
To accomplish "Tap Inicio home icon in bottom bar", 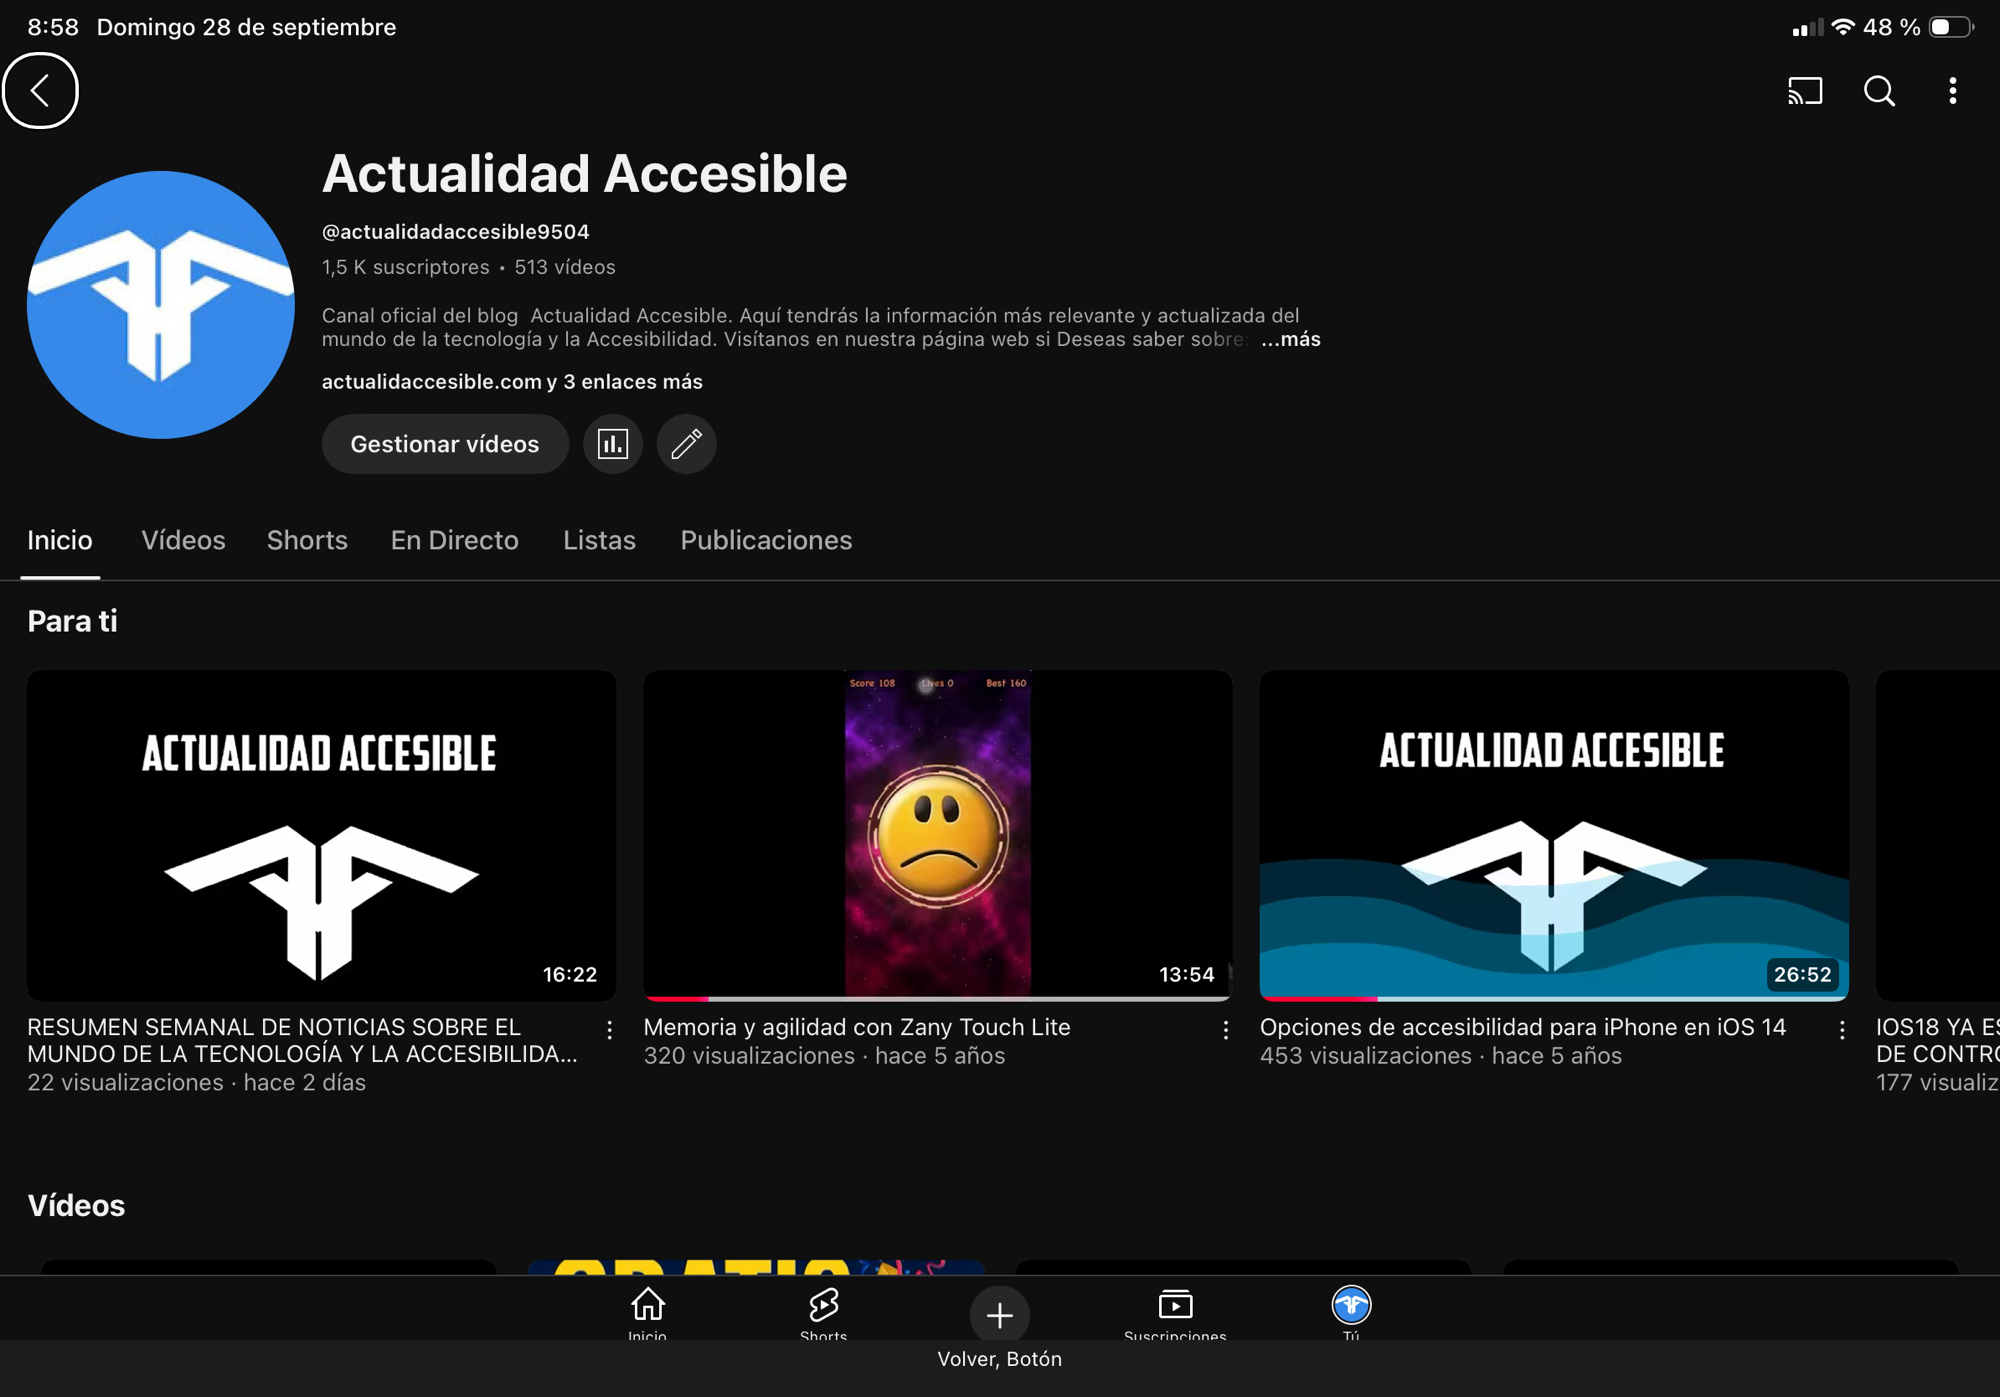I will [647, 1312].
